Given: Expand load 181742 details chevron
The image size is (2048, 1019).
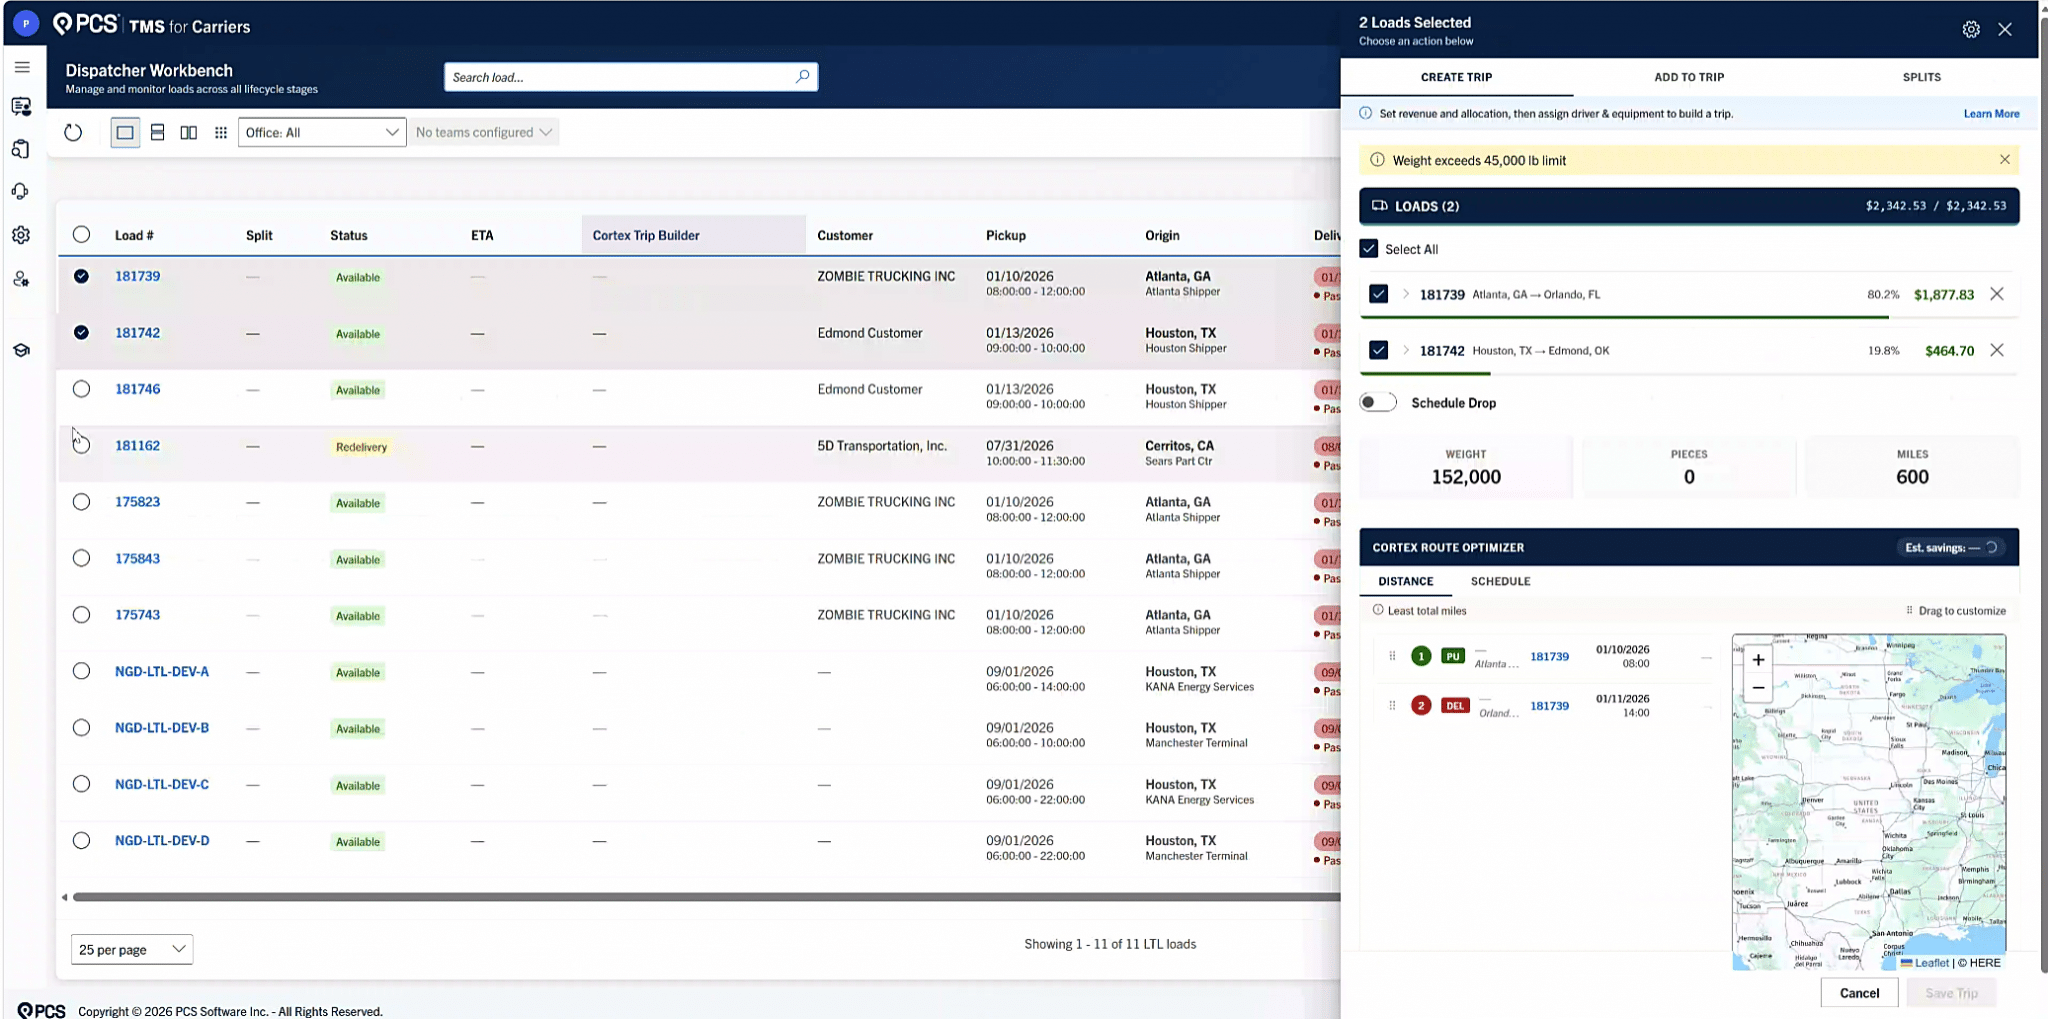Looking at the screenshot, I should coord(1405,350).
